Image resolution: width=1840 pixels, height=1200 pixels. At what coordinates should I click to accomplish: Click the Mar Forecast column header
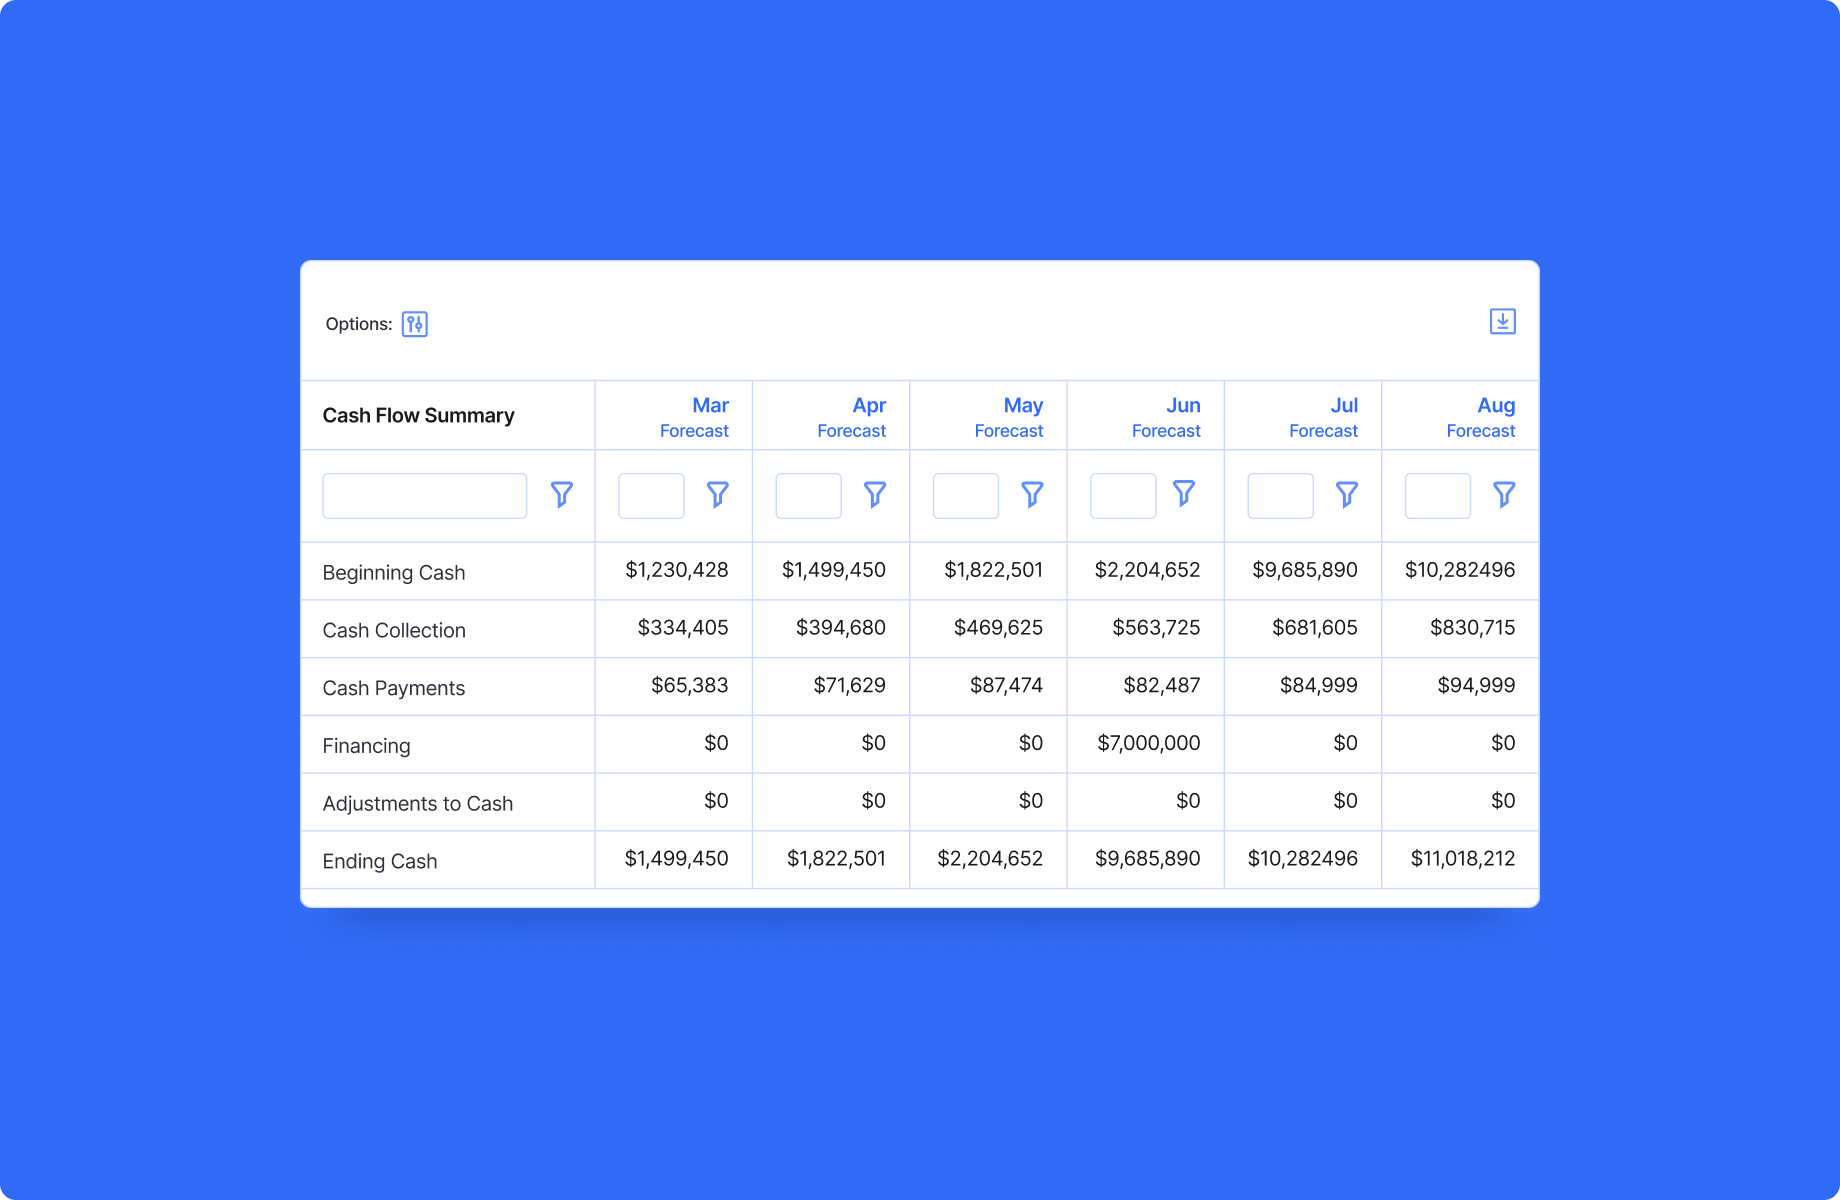[x=710, y=415]
